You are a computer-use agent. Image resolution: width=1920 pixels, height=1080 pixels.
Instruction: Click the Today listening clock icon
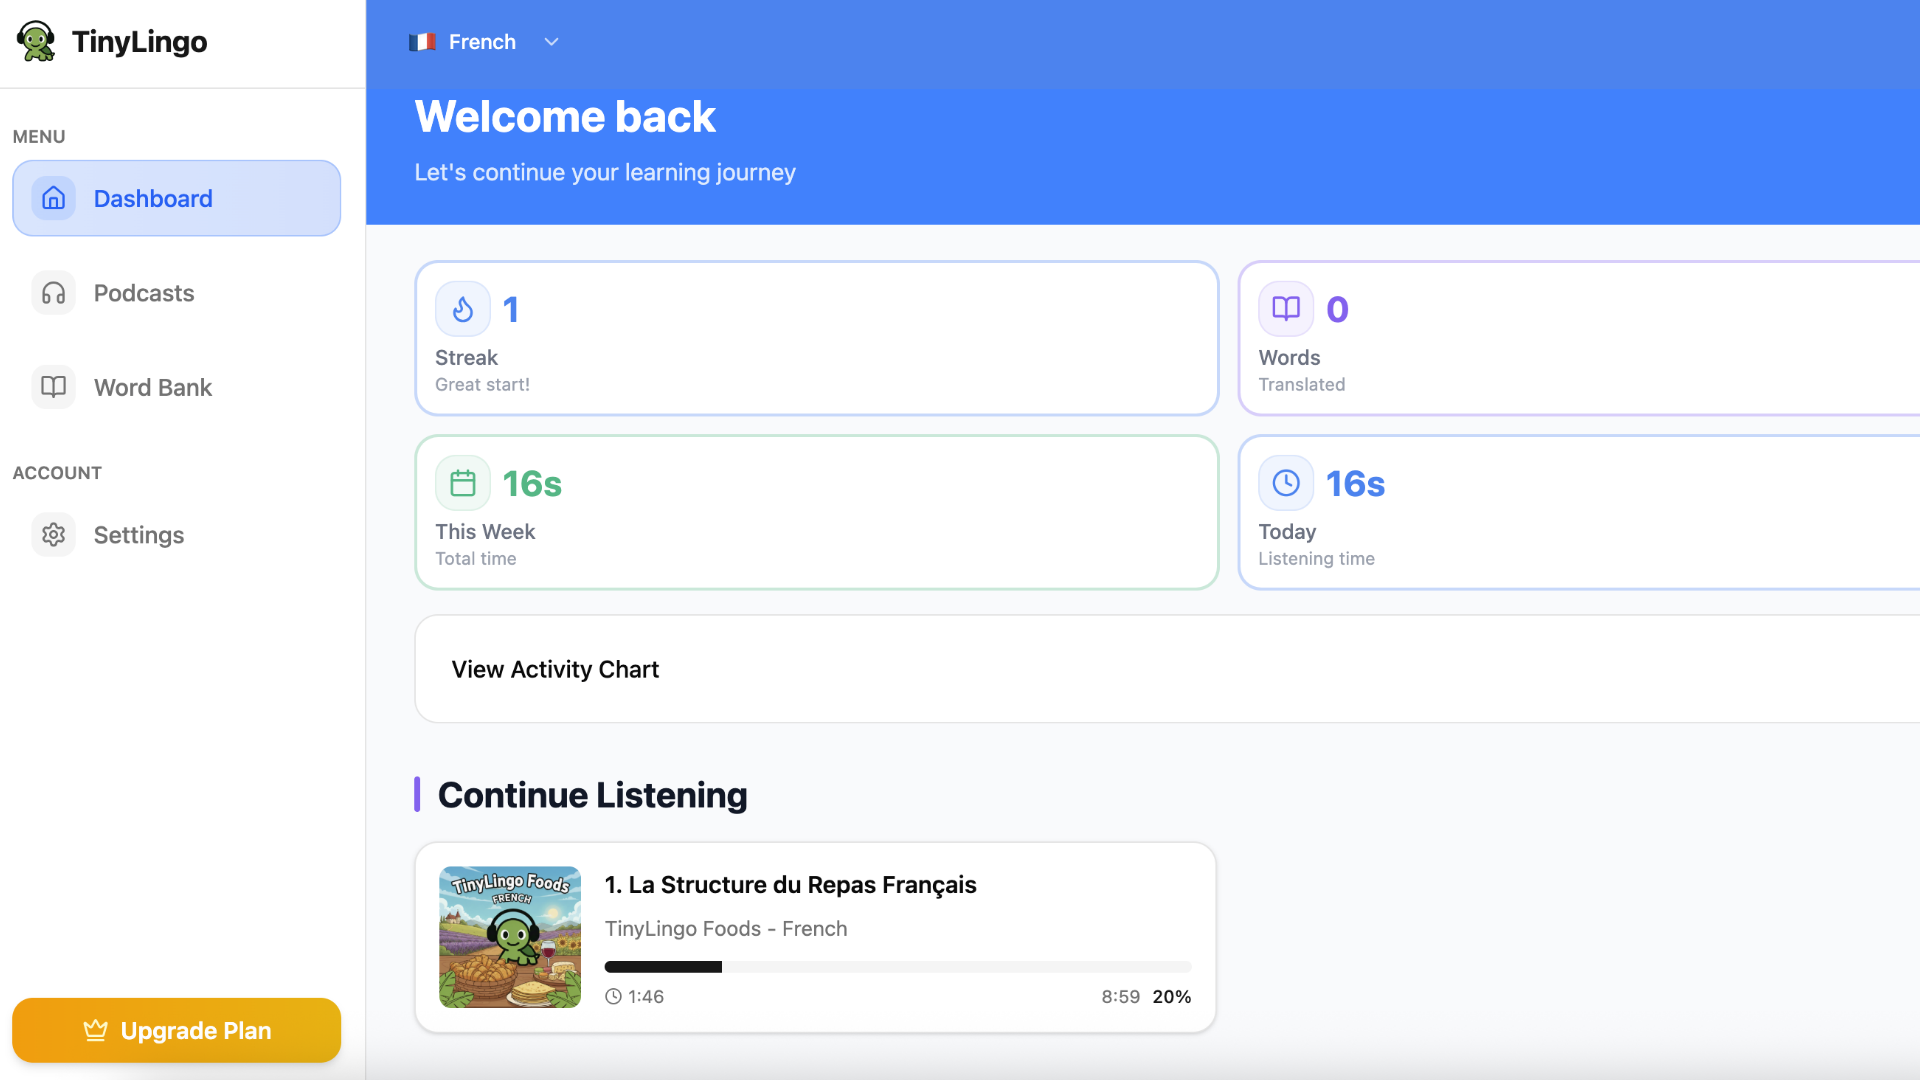(1286, 482)
